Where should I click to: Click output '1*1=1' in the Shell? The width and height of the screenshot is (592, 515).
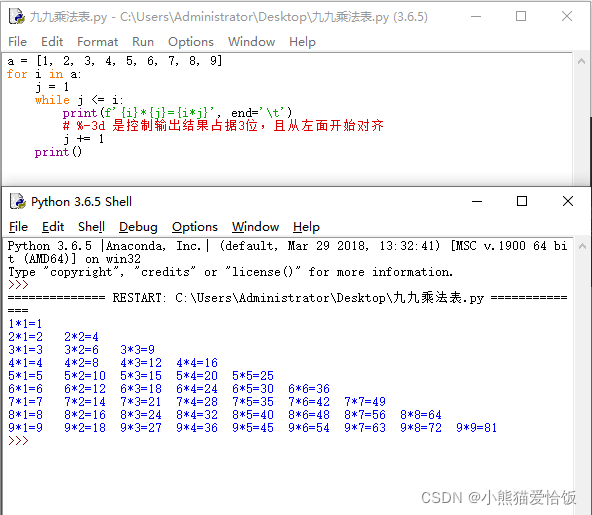(25, 324)
